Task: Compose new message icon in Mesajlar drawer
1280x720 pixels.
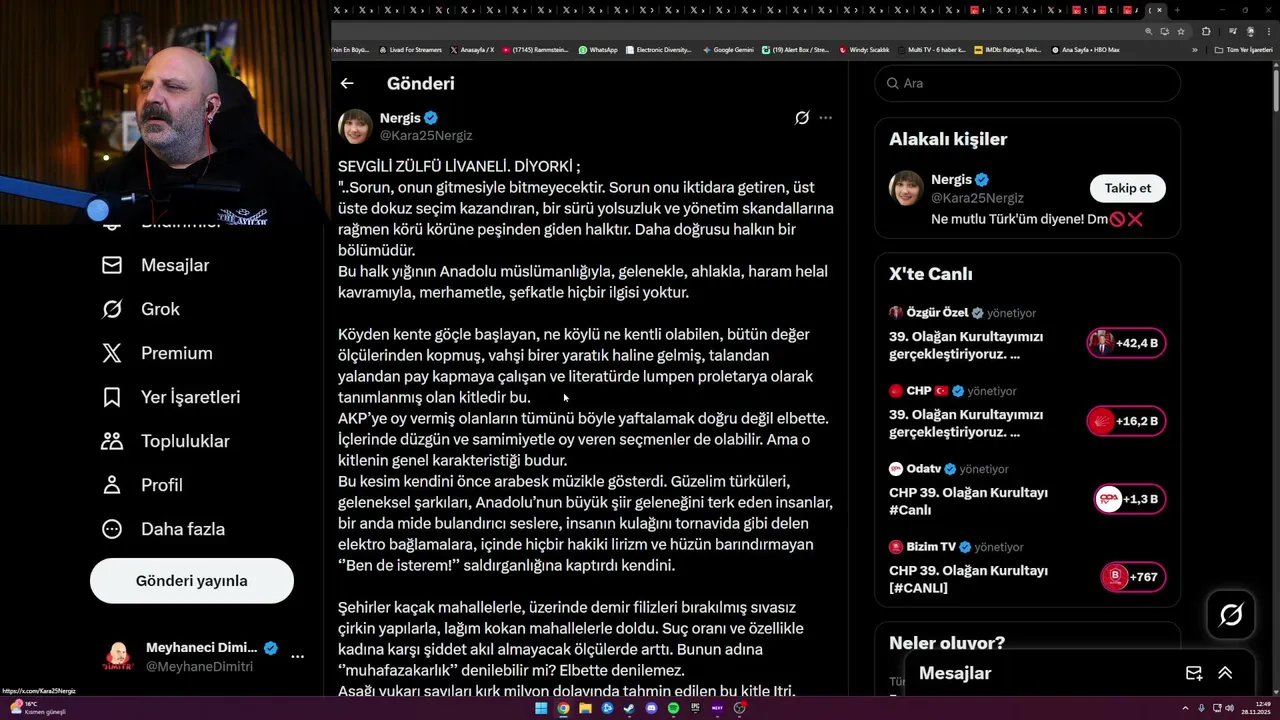Action: (1194, 673)
